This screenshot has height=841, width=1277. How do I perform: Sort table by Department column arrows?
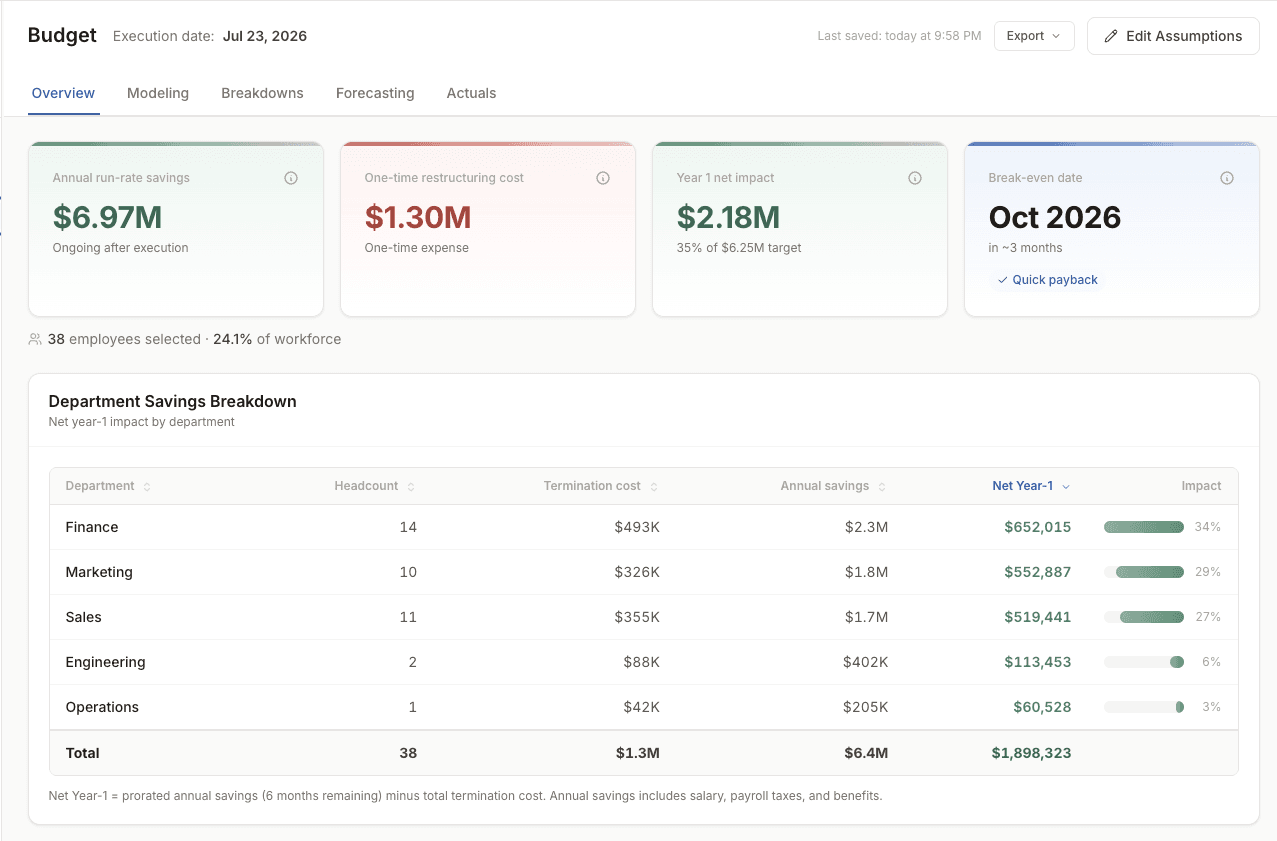(147, 487)
